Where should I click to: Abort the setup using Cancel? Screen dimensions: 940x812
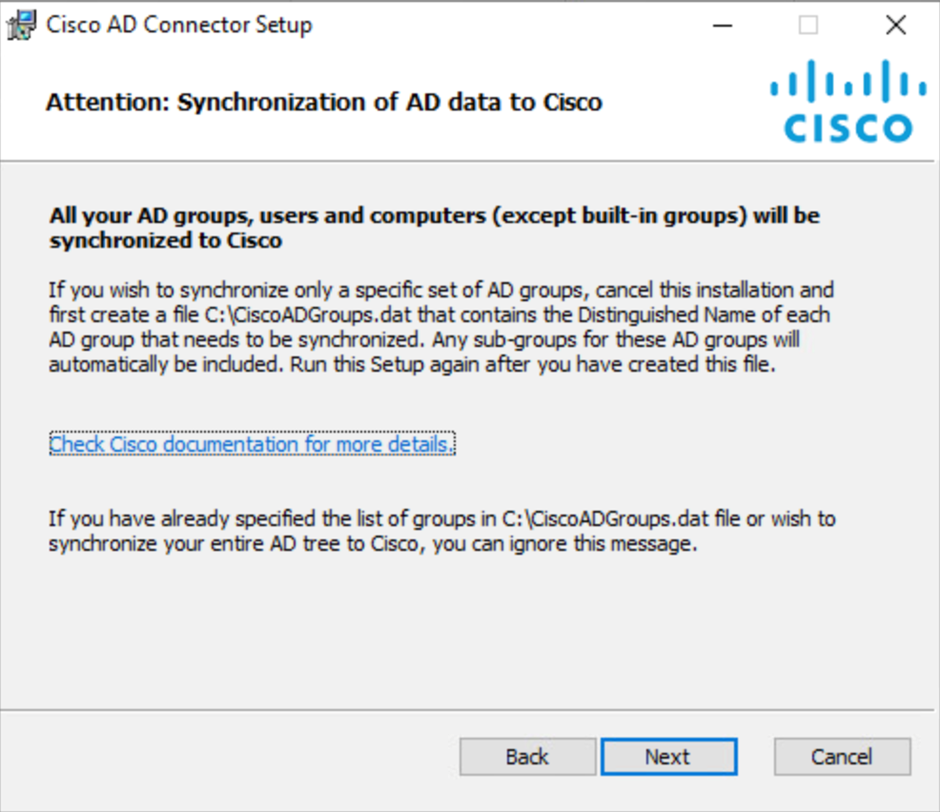842,757
